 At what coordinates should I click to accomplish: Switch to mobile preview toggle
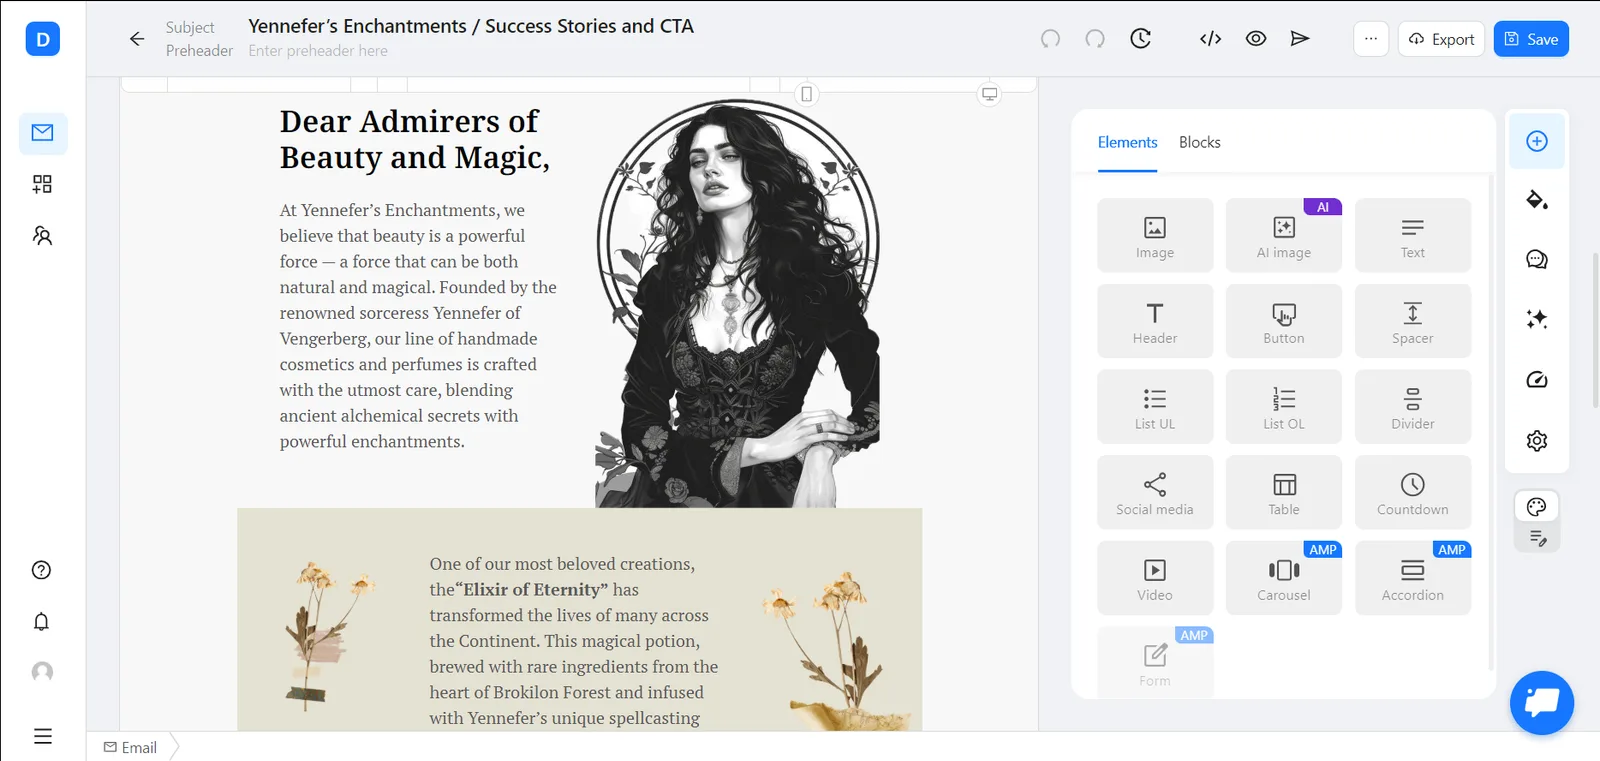[807, 94]
